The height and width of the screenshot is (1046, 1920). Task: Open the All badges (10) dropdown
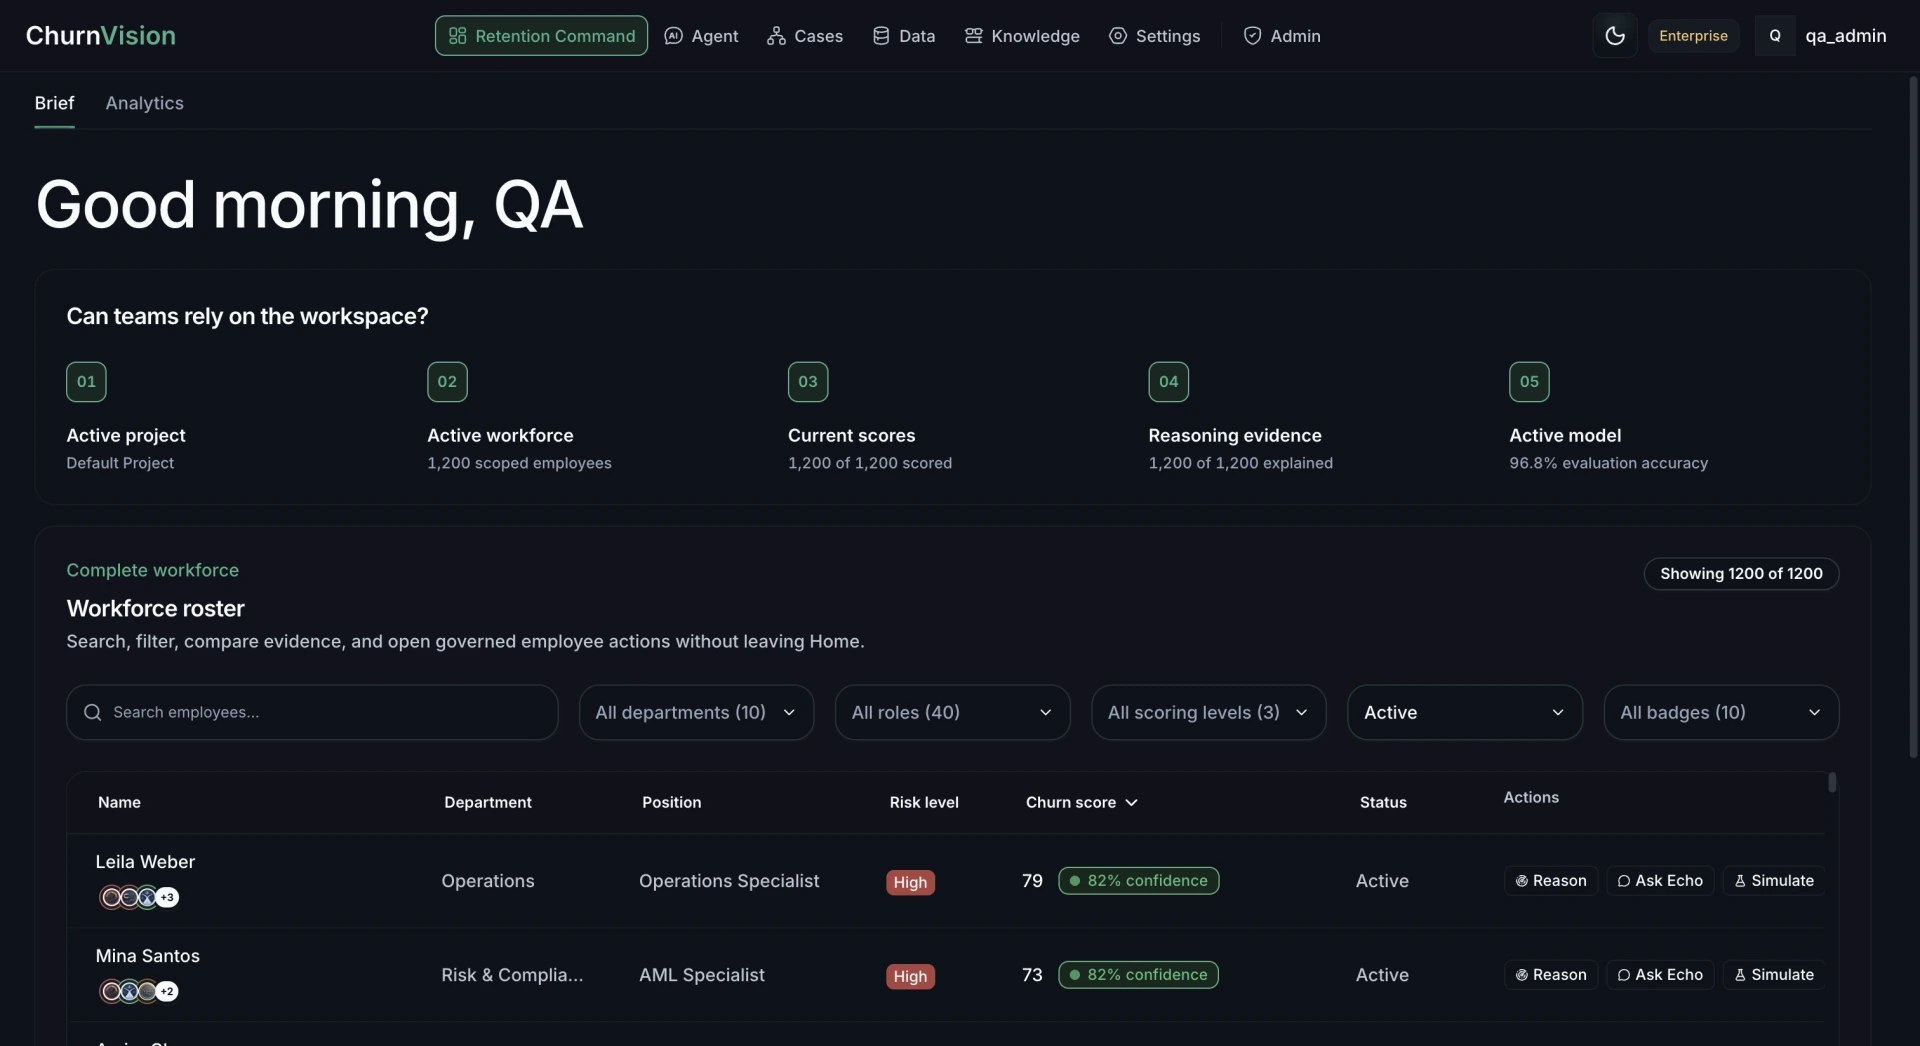pyautogui.click(x=1720, y=712)
